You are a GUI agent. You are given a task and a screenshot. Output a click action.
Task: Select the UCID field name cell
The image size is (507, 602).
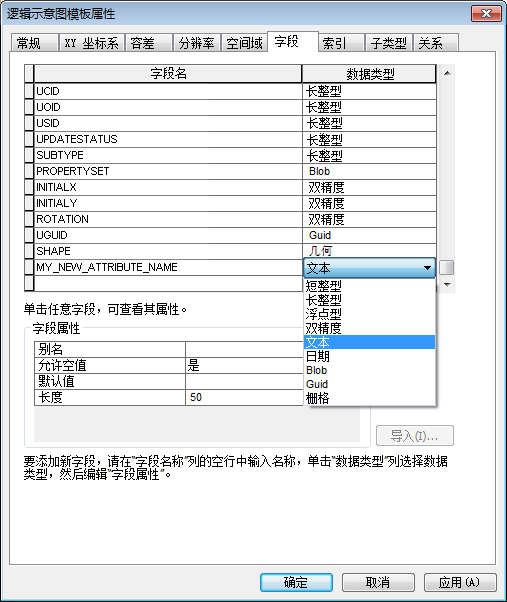168,91
